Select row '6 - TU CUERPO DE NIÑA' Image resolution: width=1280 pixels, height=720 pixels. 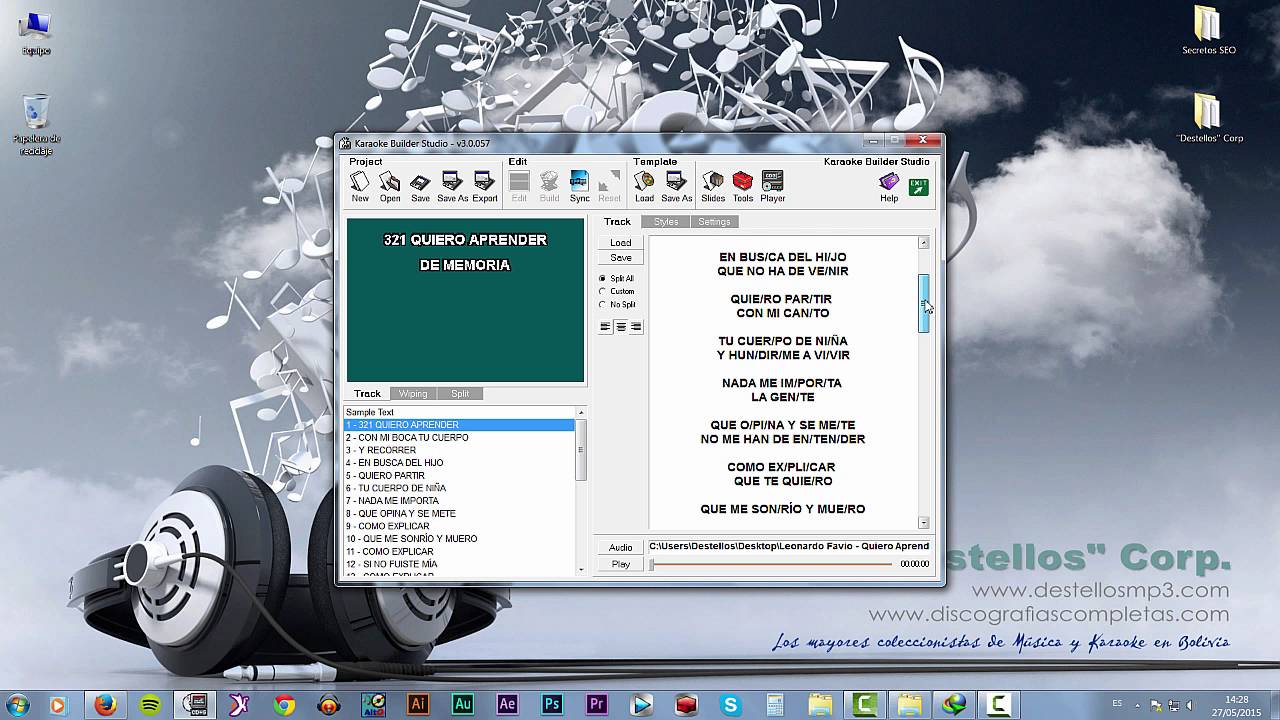[x=460, y=488]
